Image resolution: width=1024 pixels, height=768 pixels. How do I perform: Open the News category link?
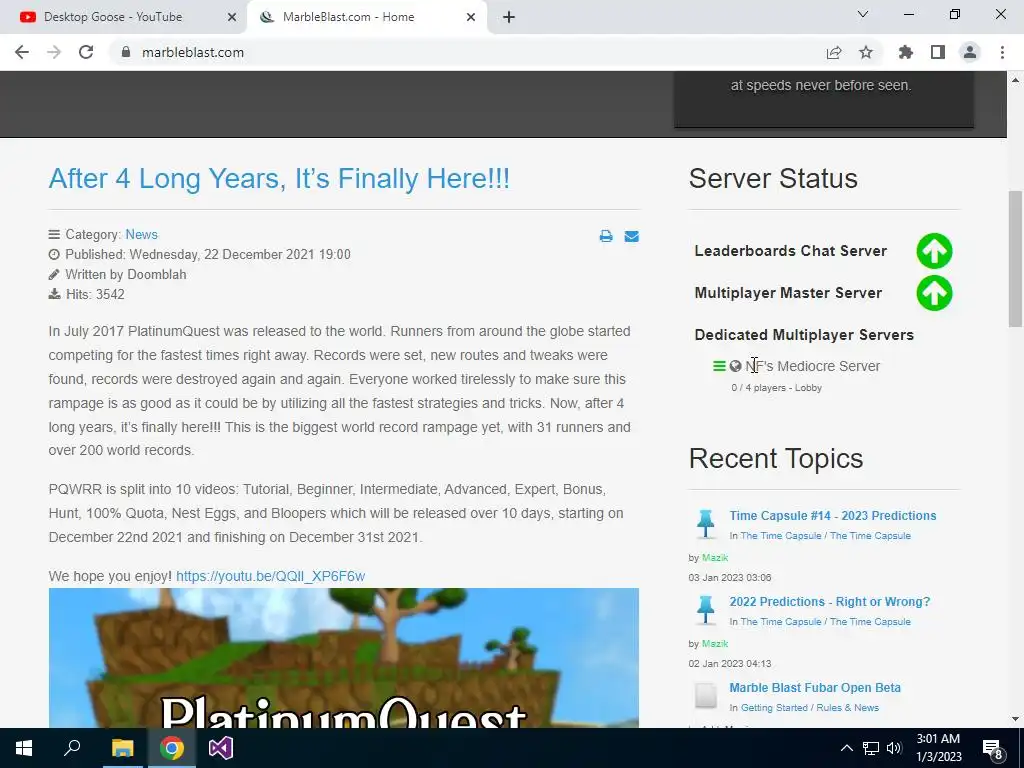[x=141, y=234]
